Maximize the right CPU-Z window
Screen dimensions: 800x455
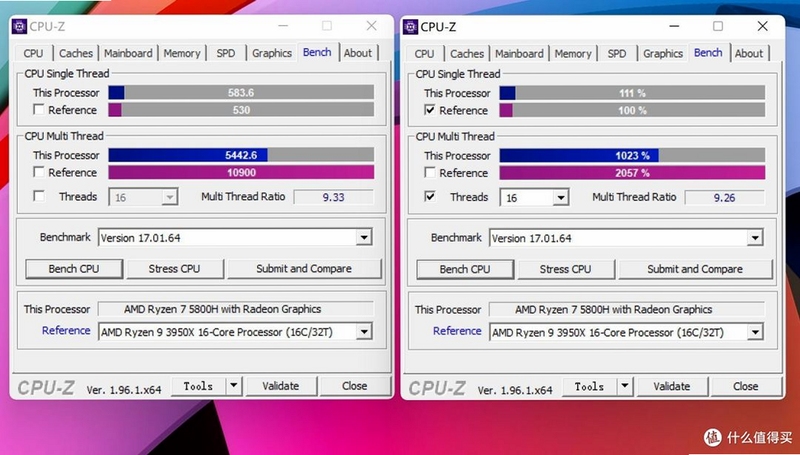(718, 26)
